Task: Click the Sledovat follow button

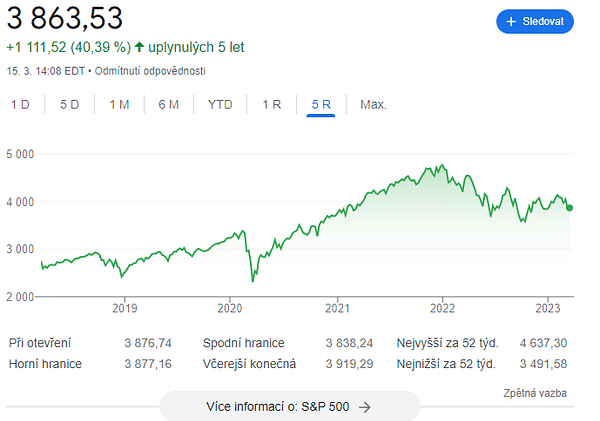Action: pyautogui.click(x=535, y=21)
